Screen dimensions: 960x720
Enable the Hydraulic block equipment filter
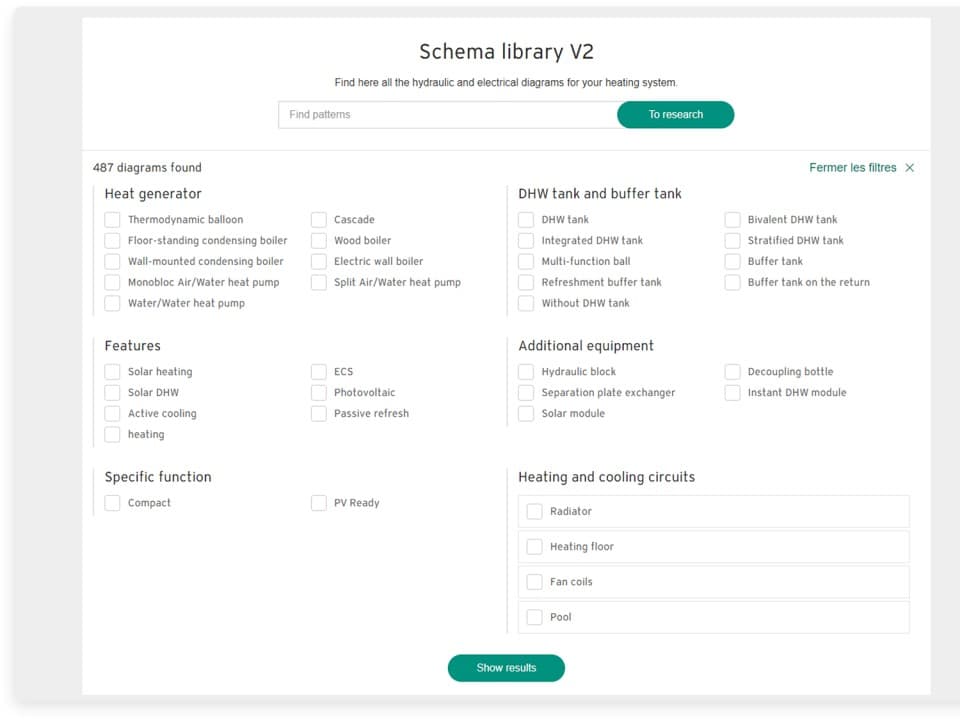click(526, 371)
